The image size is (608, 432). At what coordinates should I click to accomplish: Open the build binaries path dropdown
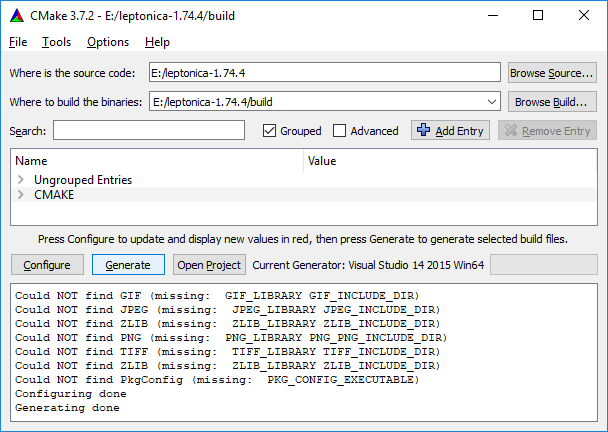point(492,102)
